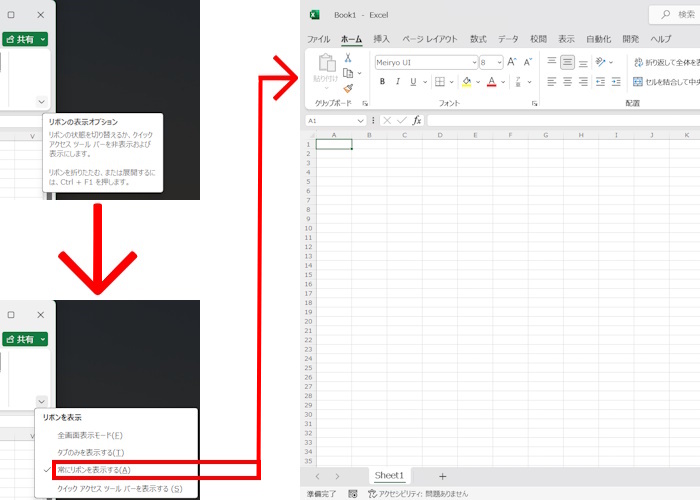Open the ファイル tab
This screenshot has height=500, width=700.
pyautogui.click(x=319, y=39)
